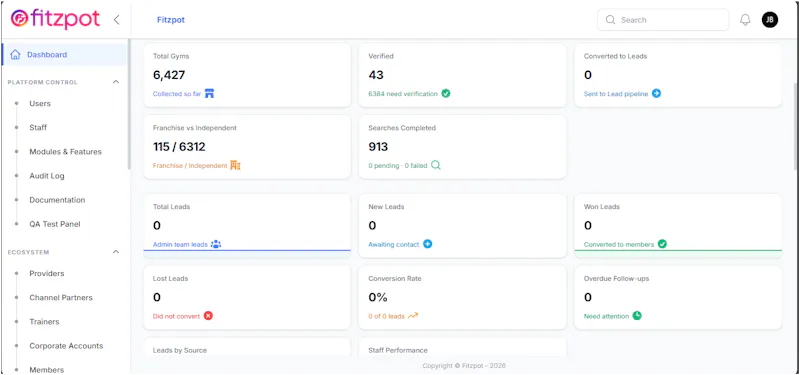800x375 pixels.
Task: Open Dashboard in the sidebar
Action: click(64, 55)
